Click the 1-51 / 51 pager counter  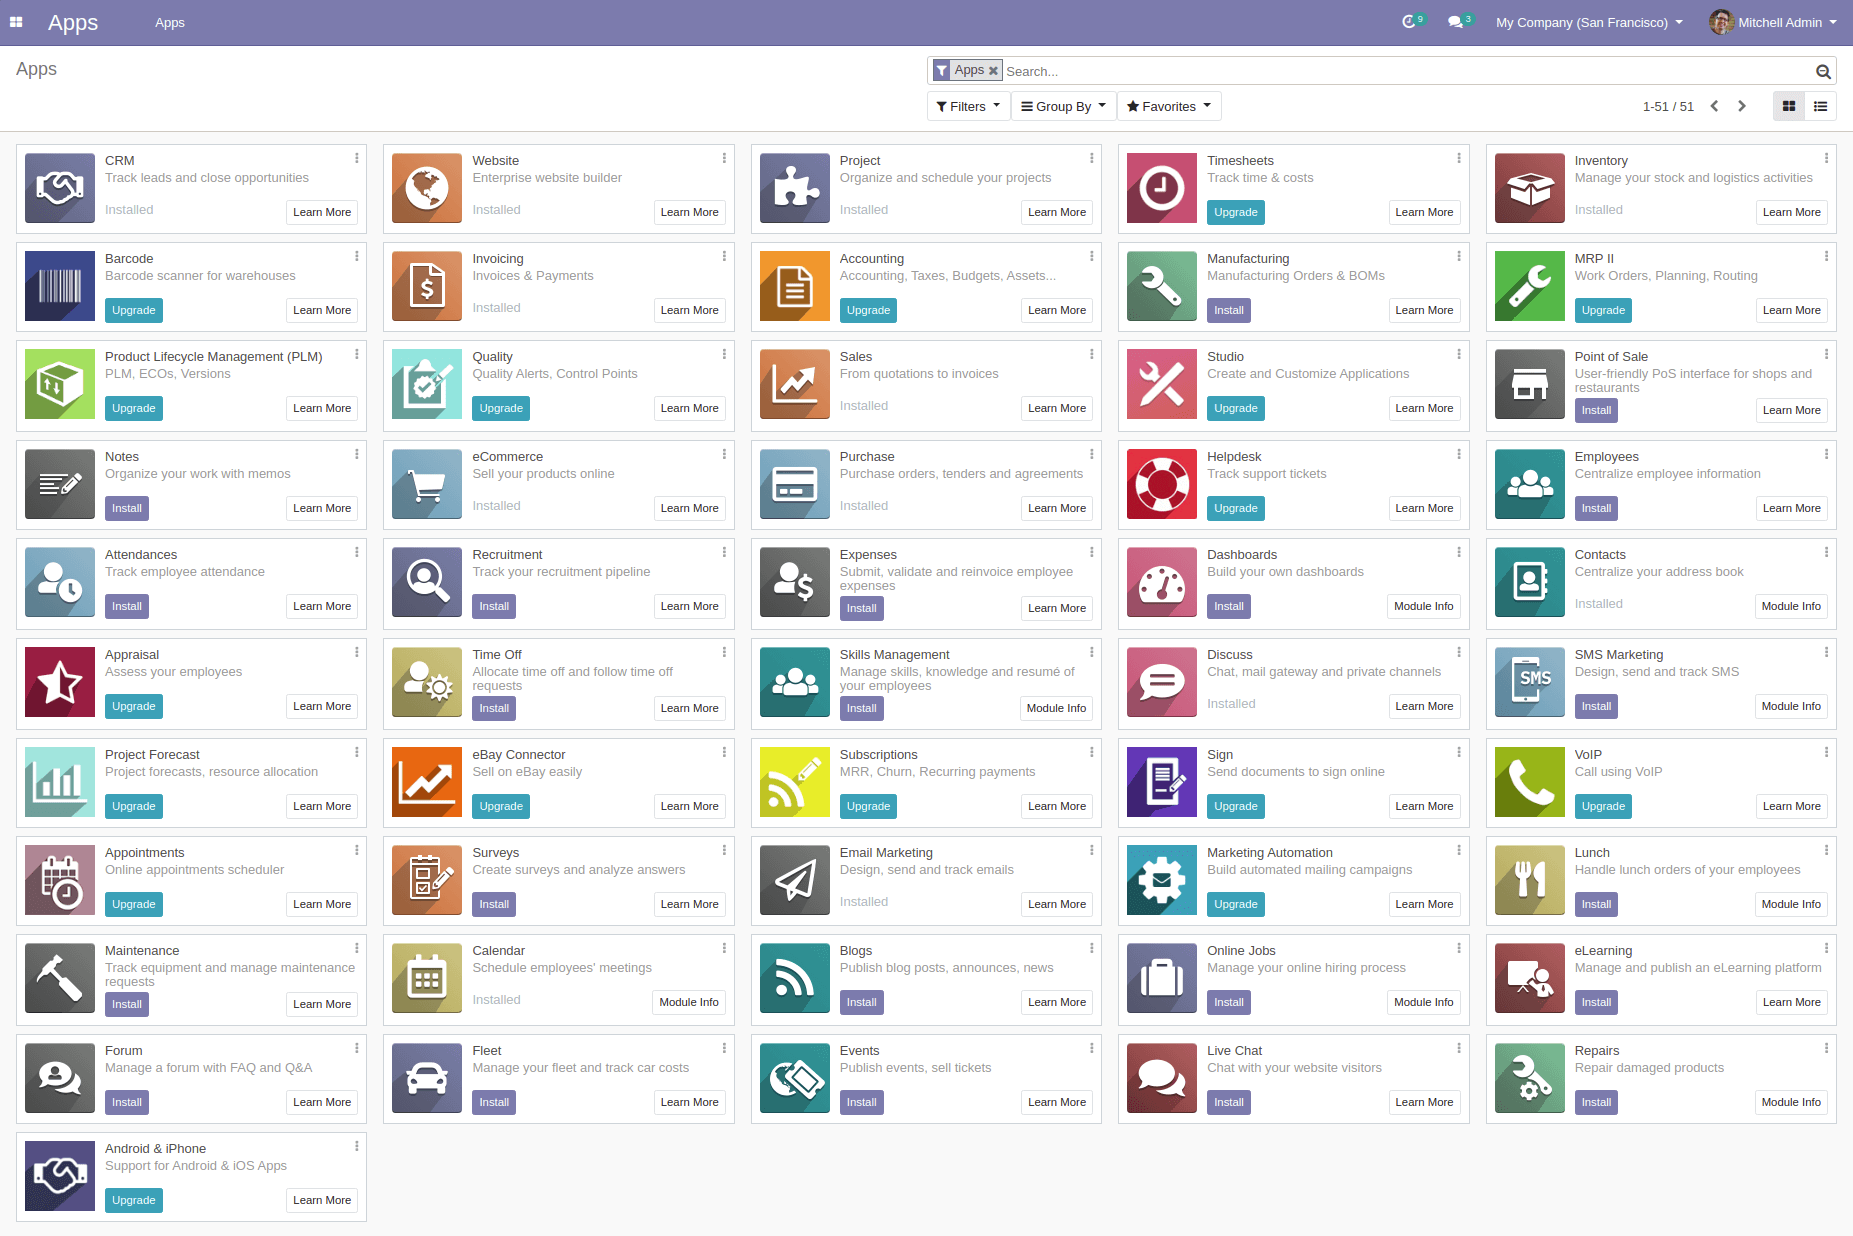pos(1668,106)
